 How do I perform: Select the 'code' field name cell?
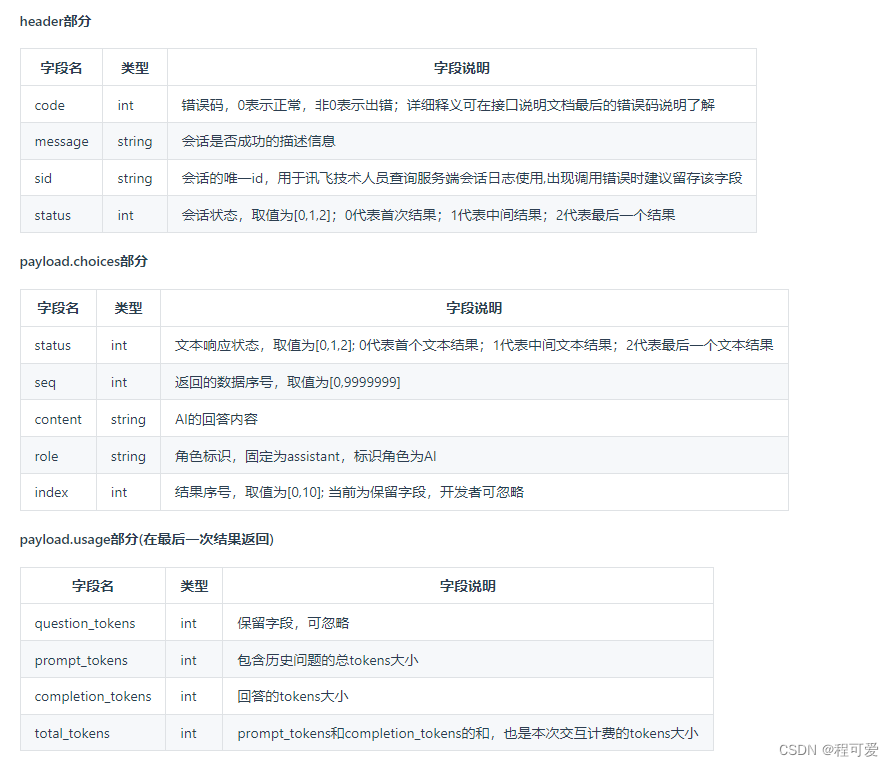[62, 104]
